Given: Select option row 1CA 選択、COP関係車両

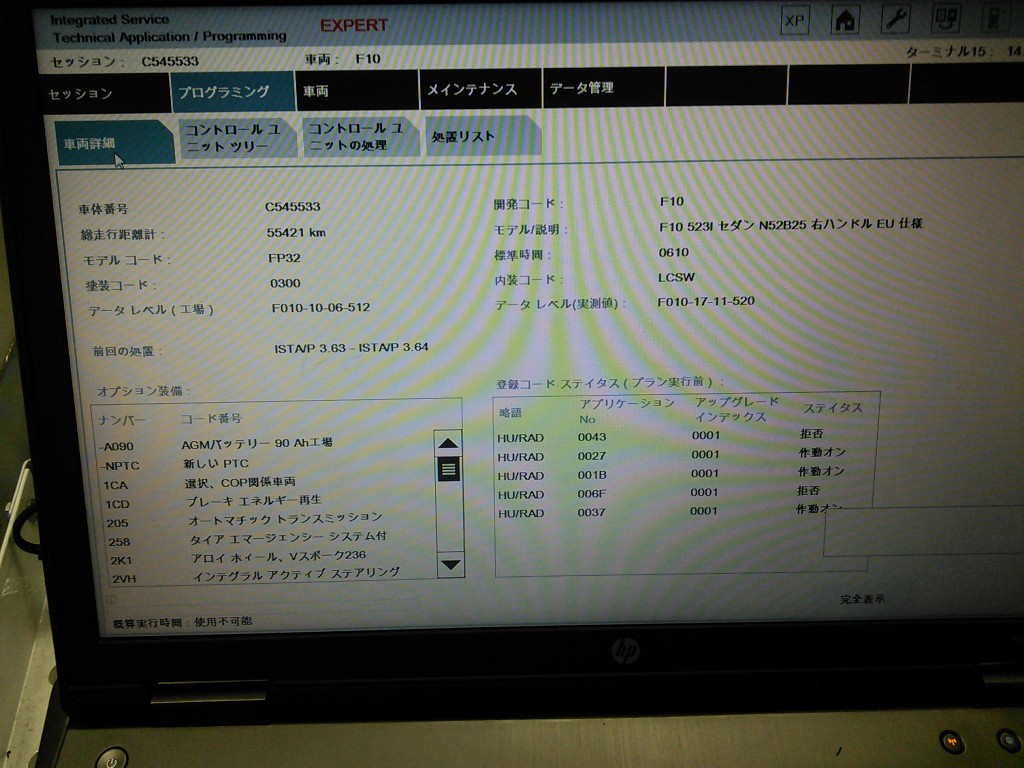Looking at the screenshot, I should pos(266,483).
